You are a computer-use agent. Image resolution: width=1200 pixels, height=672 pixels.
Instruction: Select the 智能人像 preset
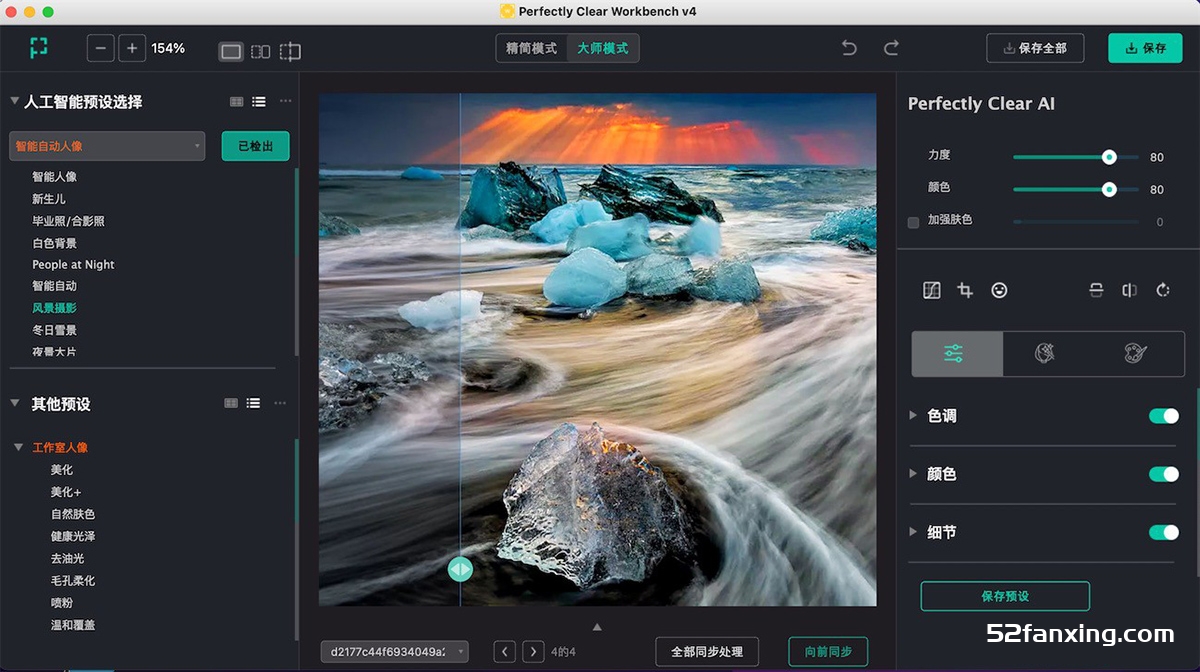pyautogui.click(x=54, y=177)
